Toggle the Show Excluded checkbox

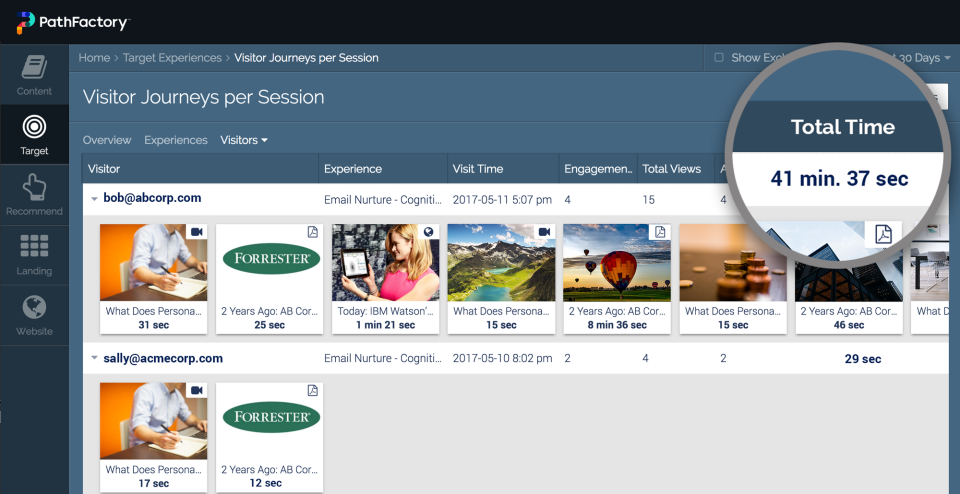point(719,58)
